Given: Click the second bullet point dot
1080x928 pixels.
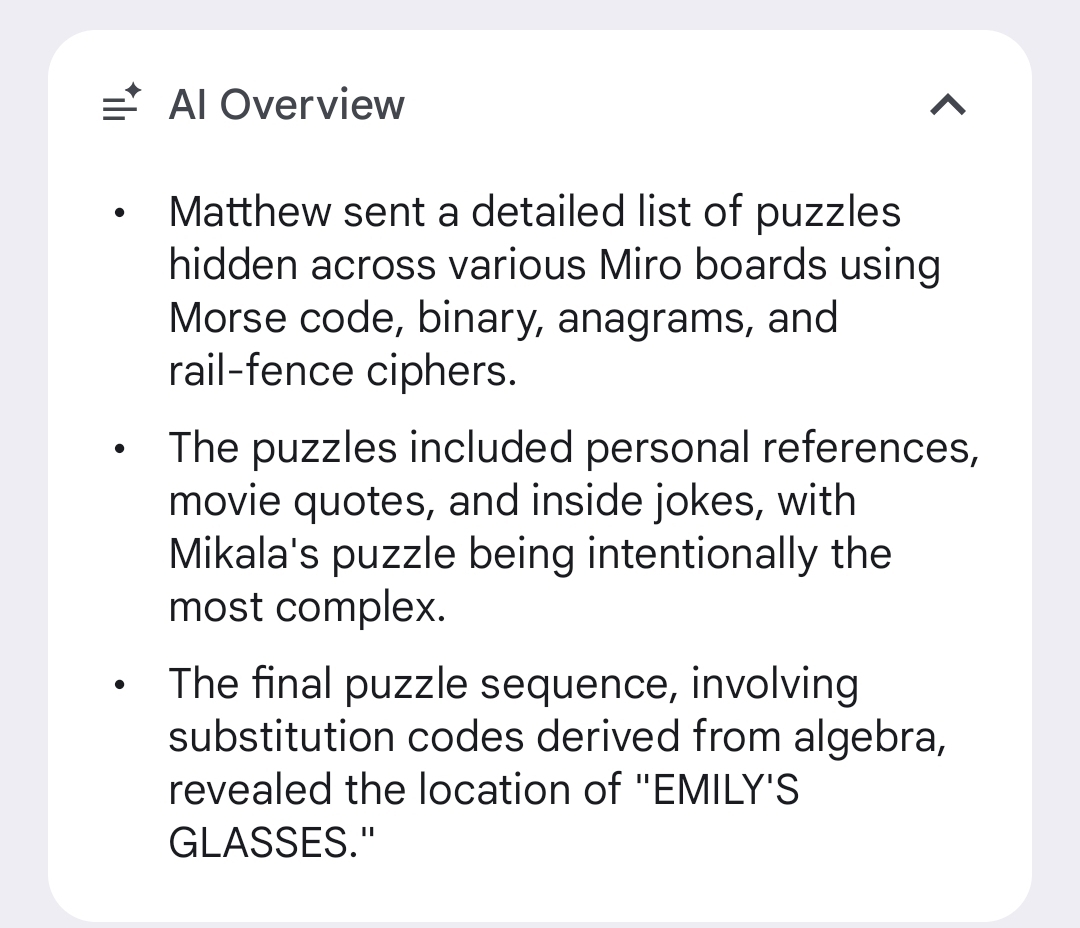Looking at the screenshot, I should click(120, 449).
